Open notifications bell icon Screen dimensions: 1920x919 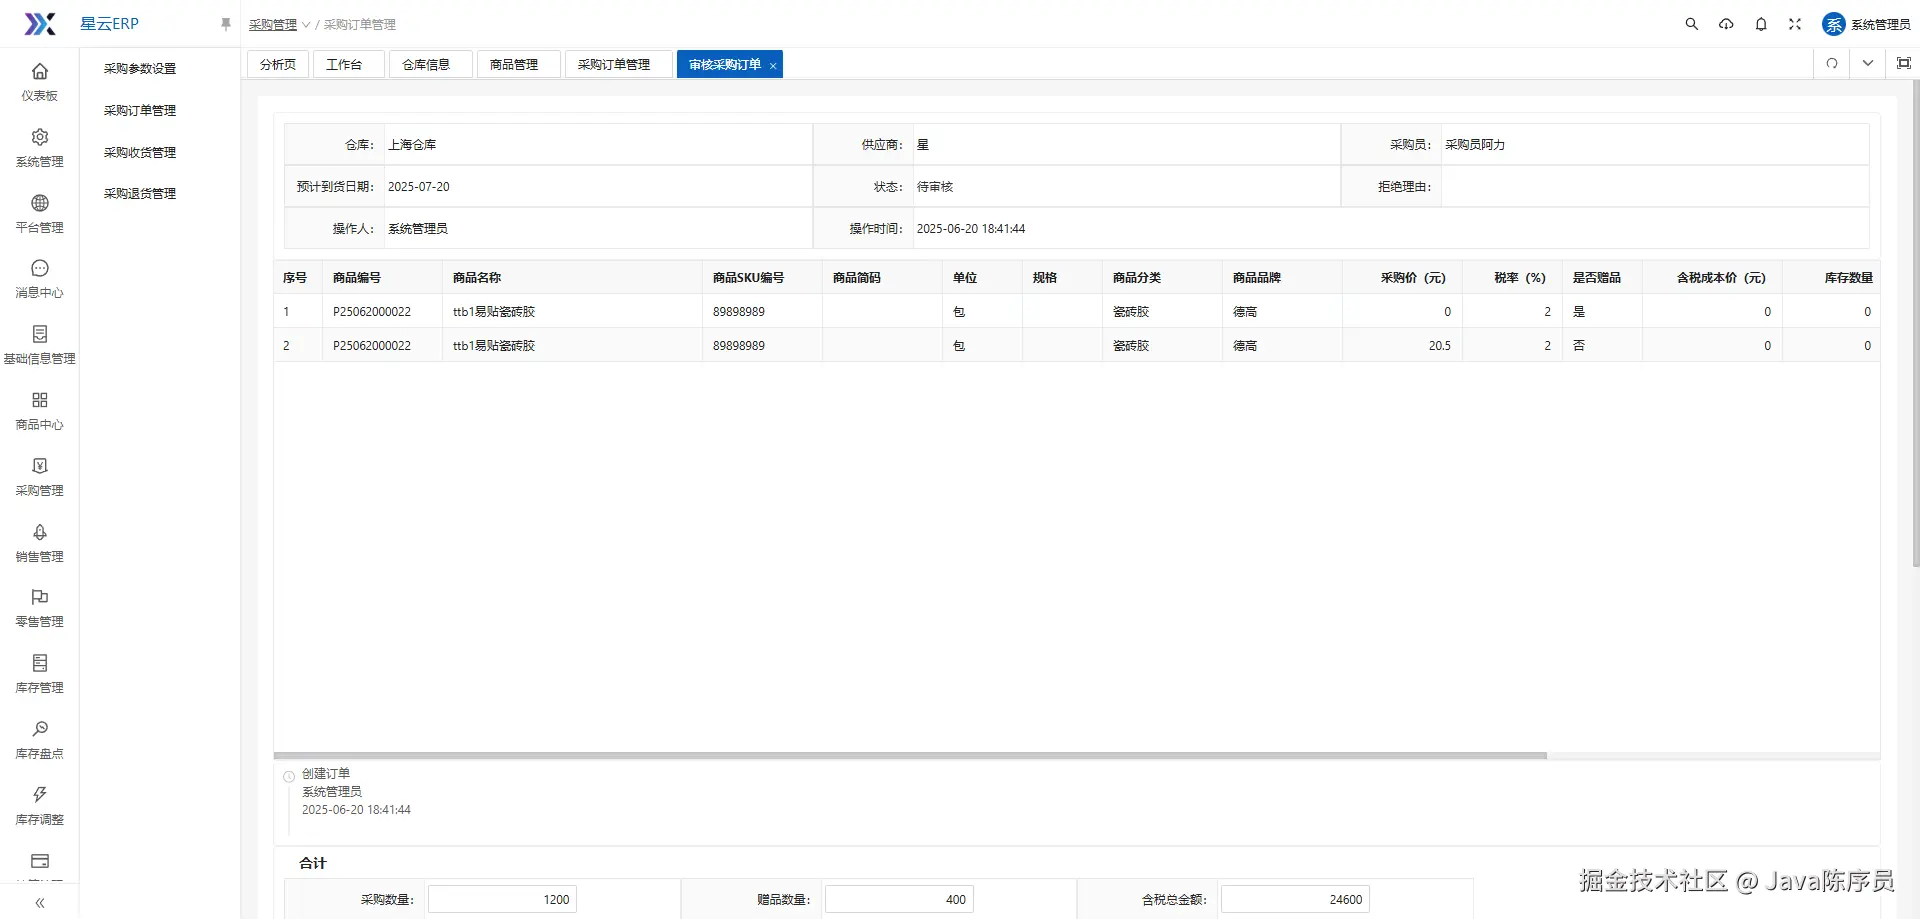click(1761, 24)
